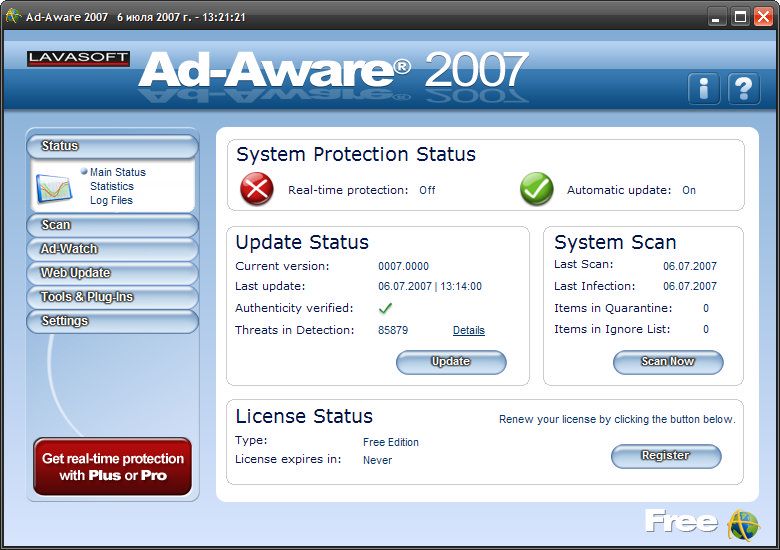Select Main Status in the sidebar
Viewport: 780px width, 550px height.
click(x=117, y=172)
